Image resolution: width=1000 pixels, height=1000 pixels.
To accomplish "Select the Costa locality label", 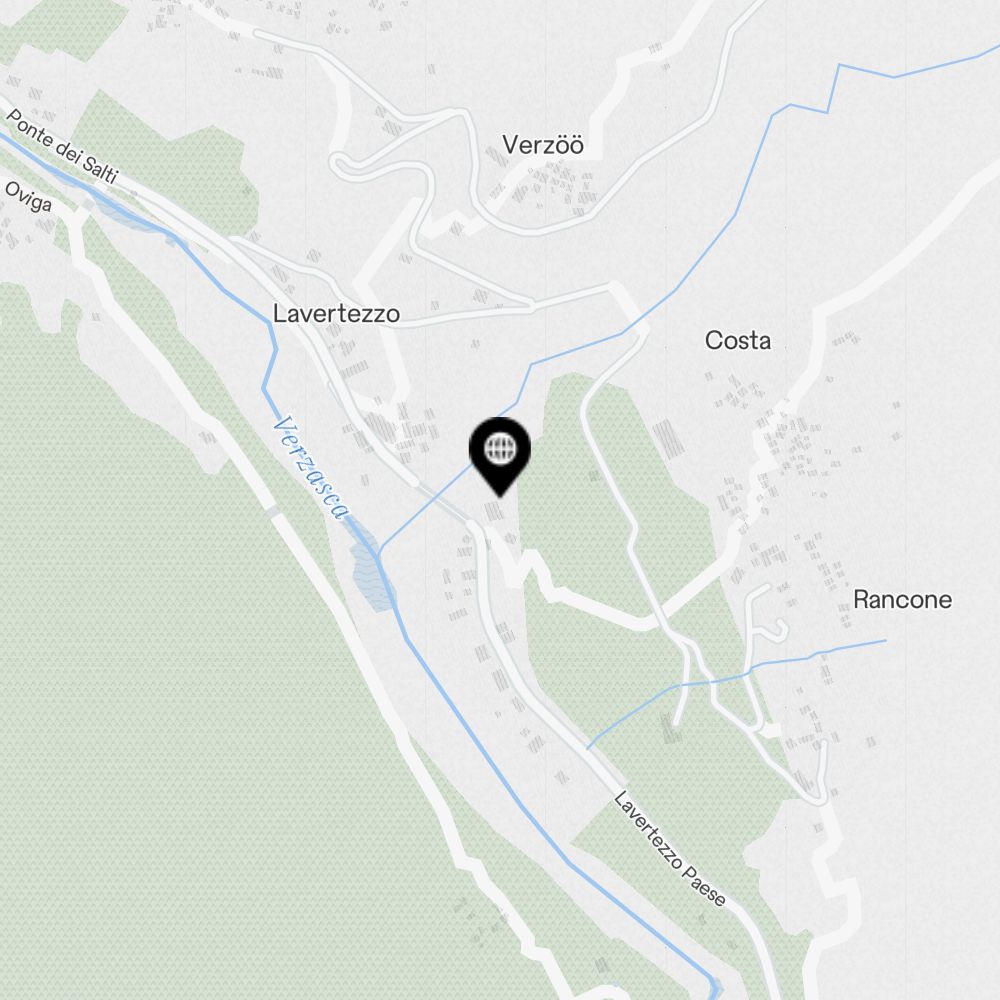I will (737, 341).
